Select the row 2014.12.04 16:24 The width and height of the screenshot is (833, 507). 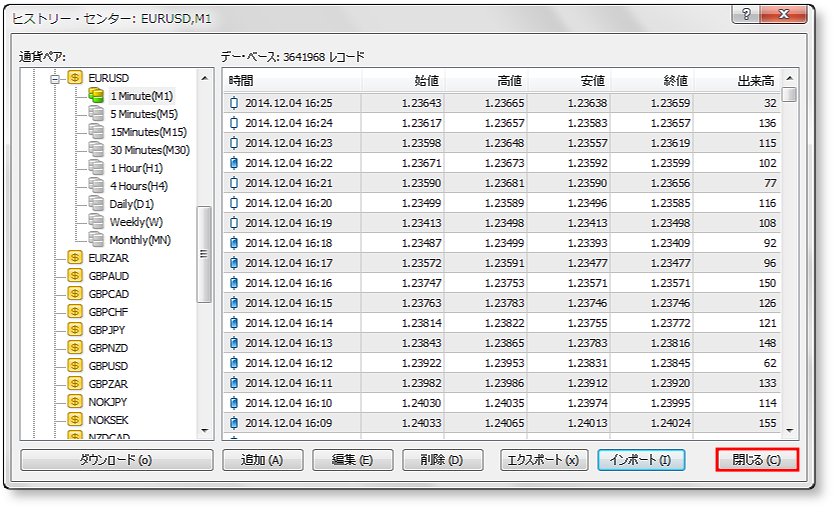tap(502, 123)
